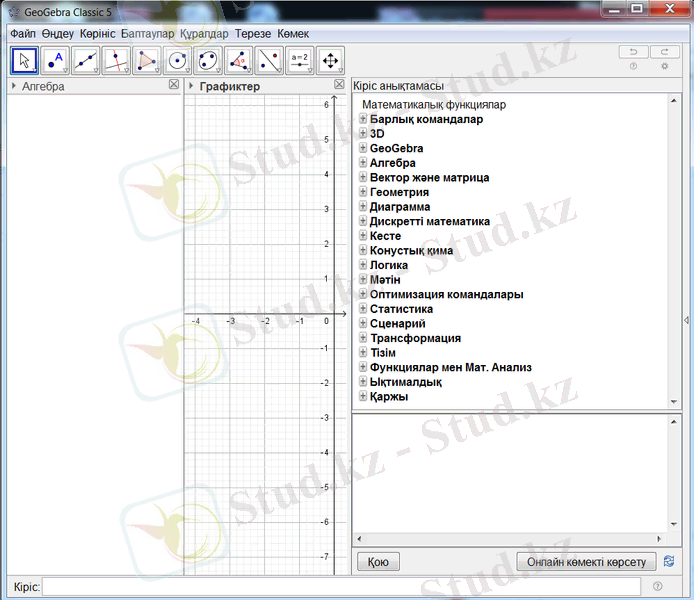Expand the Қаржы category
The width and height of the screenshot is (694, 600).
pyautogui.click(x=363, y=396)
